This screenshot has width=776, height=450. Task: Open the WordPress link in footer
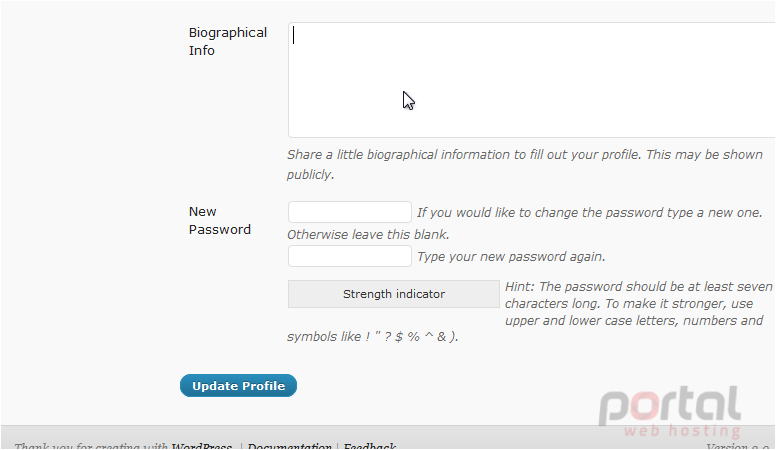click(x=201, y=446)
